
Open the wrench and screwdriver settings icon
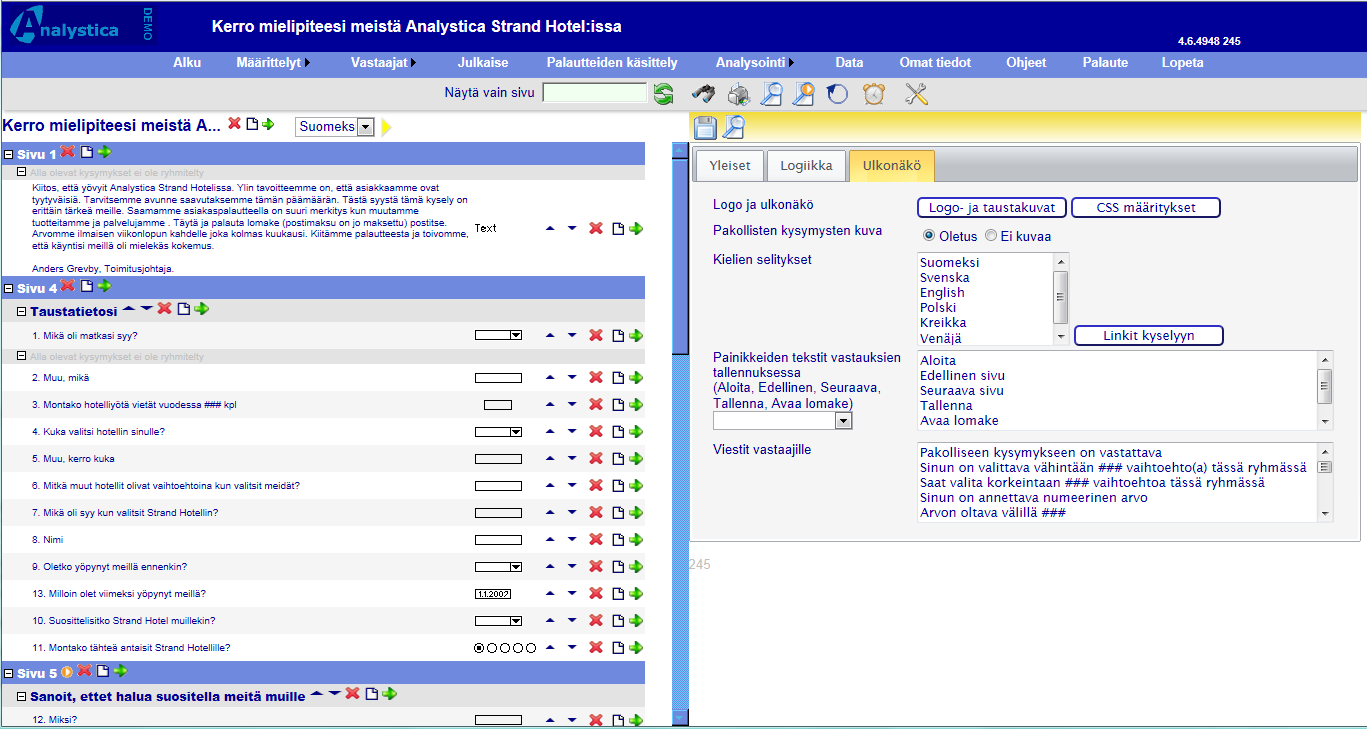[917, 94]
